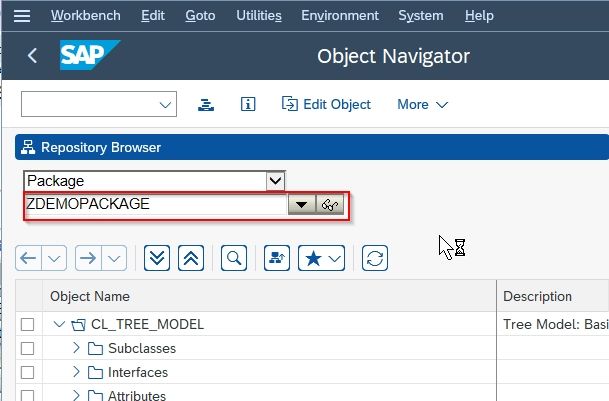Click the Find magnifier icon

(x=234, y=258)
